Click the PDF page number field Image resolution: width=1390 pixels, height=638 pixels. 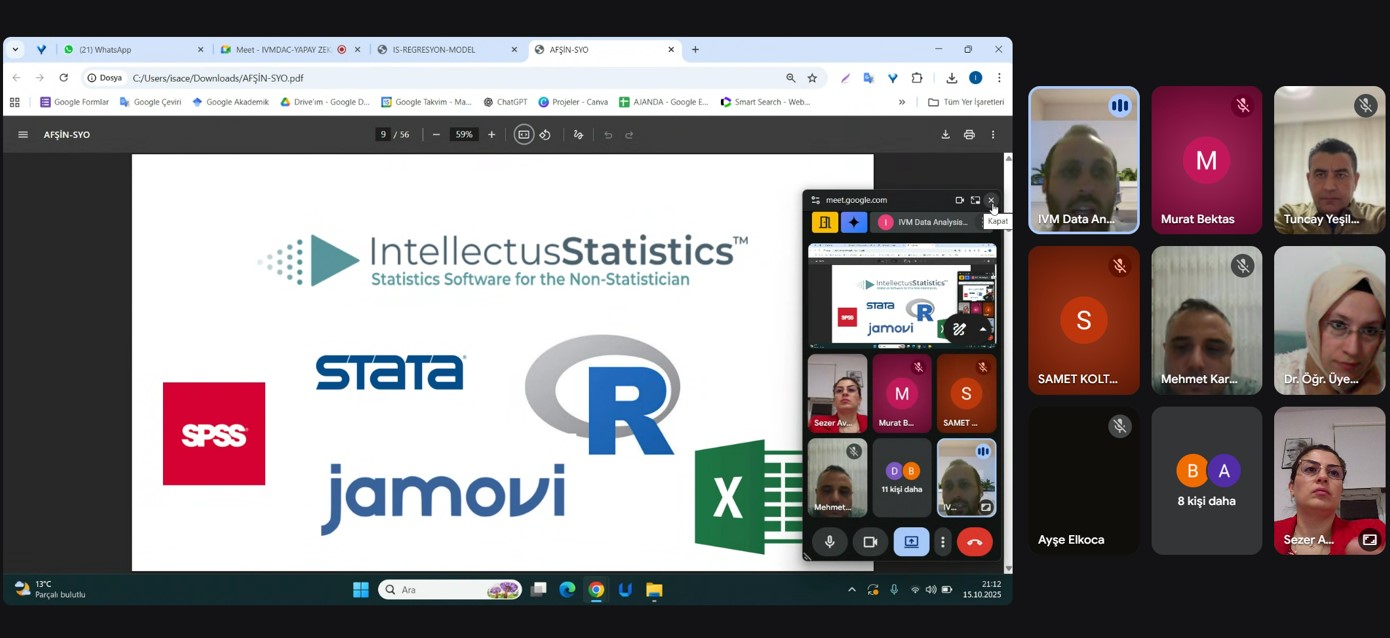coord(383,135)
